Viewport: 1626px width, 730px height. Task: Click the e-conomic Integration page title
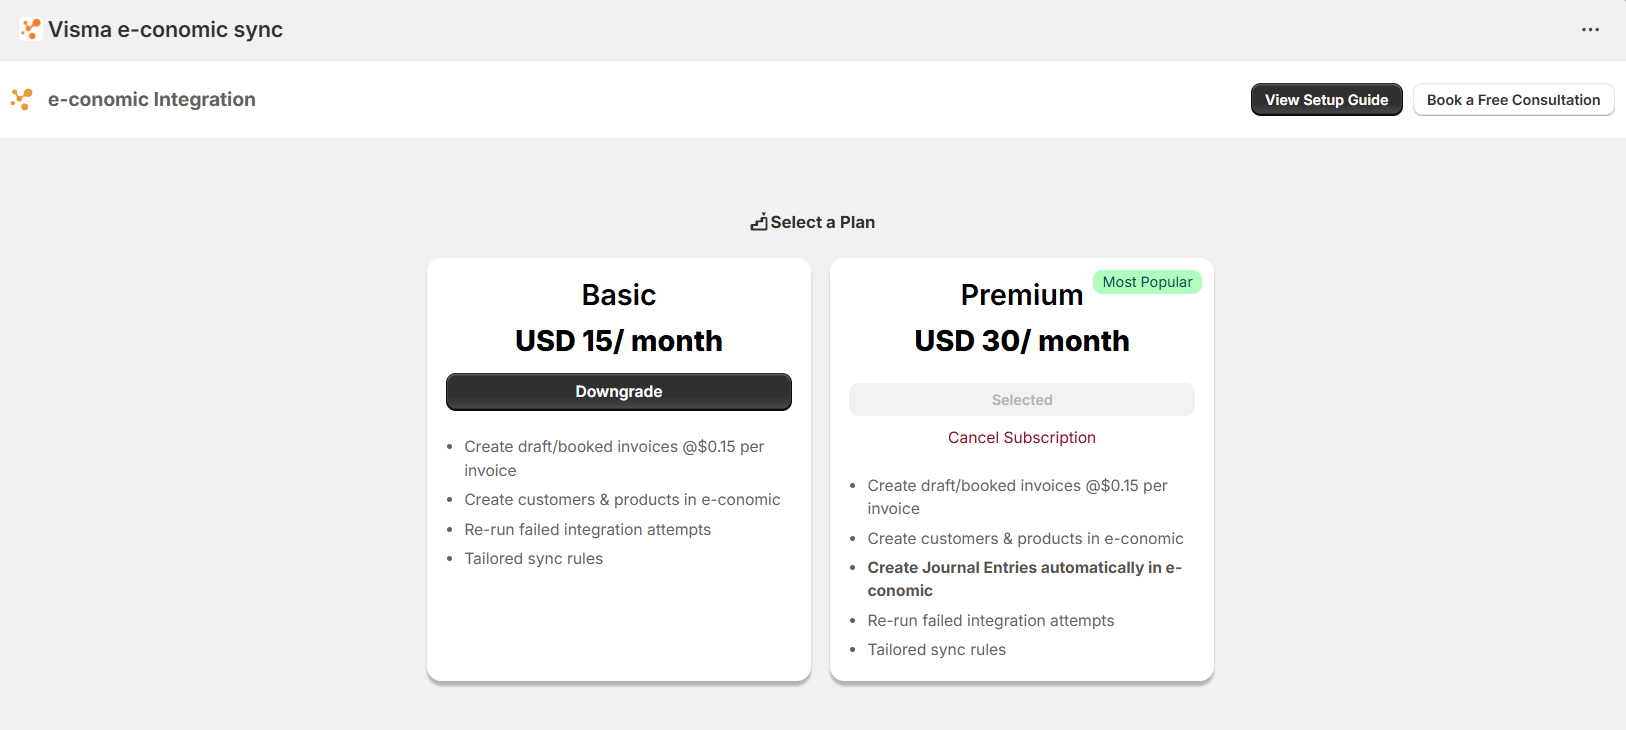[152, 99]
